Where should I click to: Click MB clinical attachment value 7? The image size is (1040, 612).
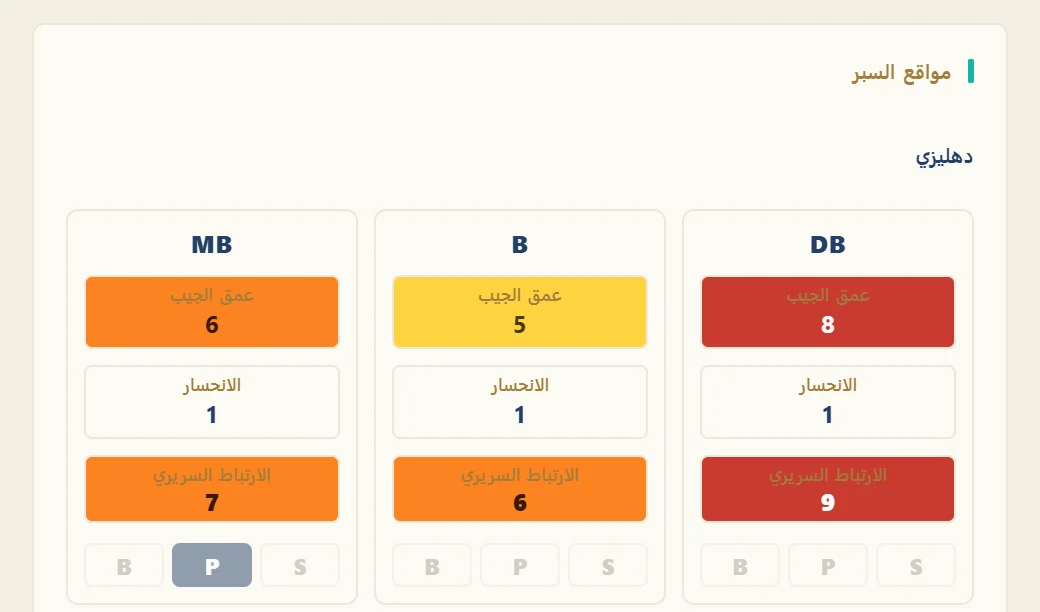pyautogui.click(x=212, y=489)
